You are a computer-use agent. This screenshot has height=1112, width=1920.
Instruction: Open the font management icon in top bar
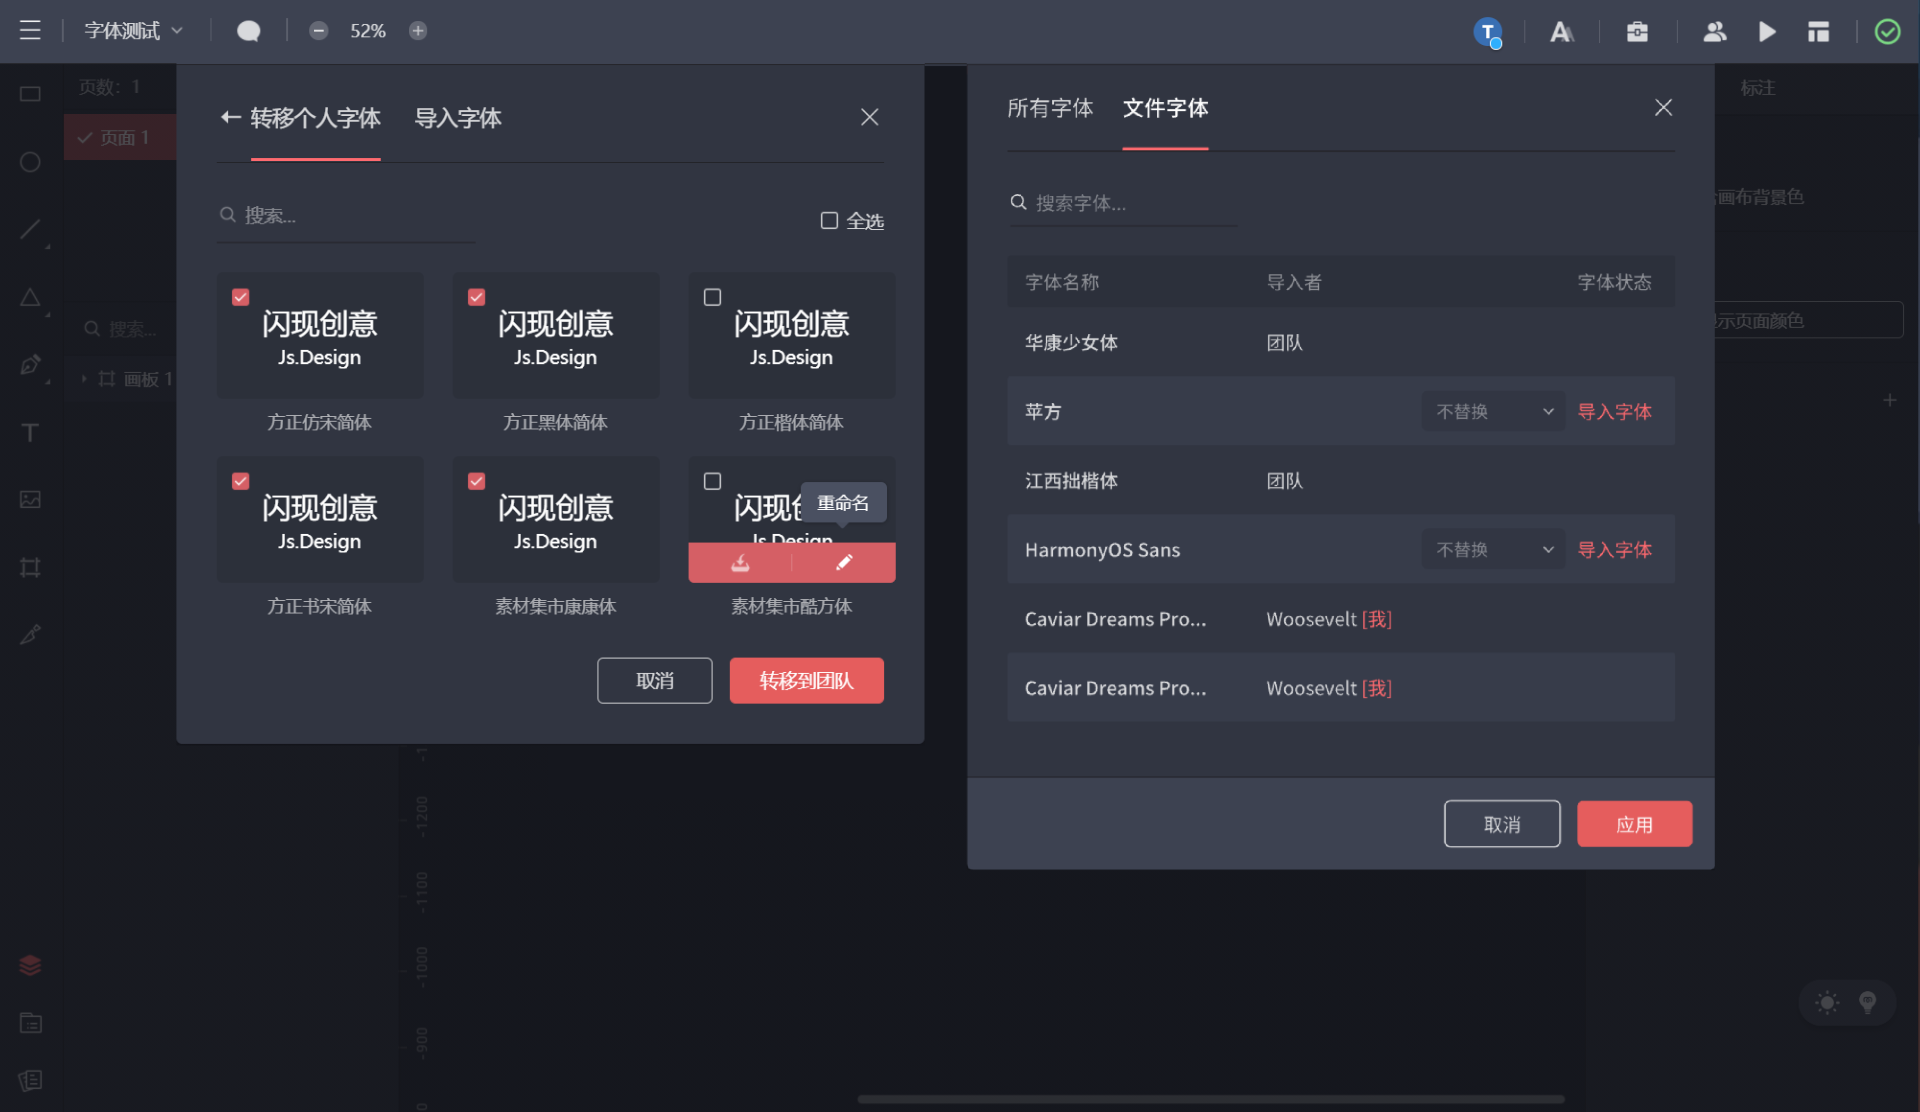1561,32
